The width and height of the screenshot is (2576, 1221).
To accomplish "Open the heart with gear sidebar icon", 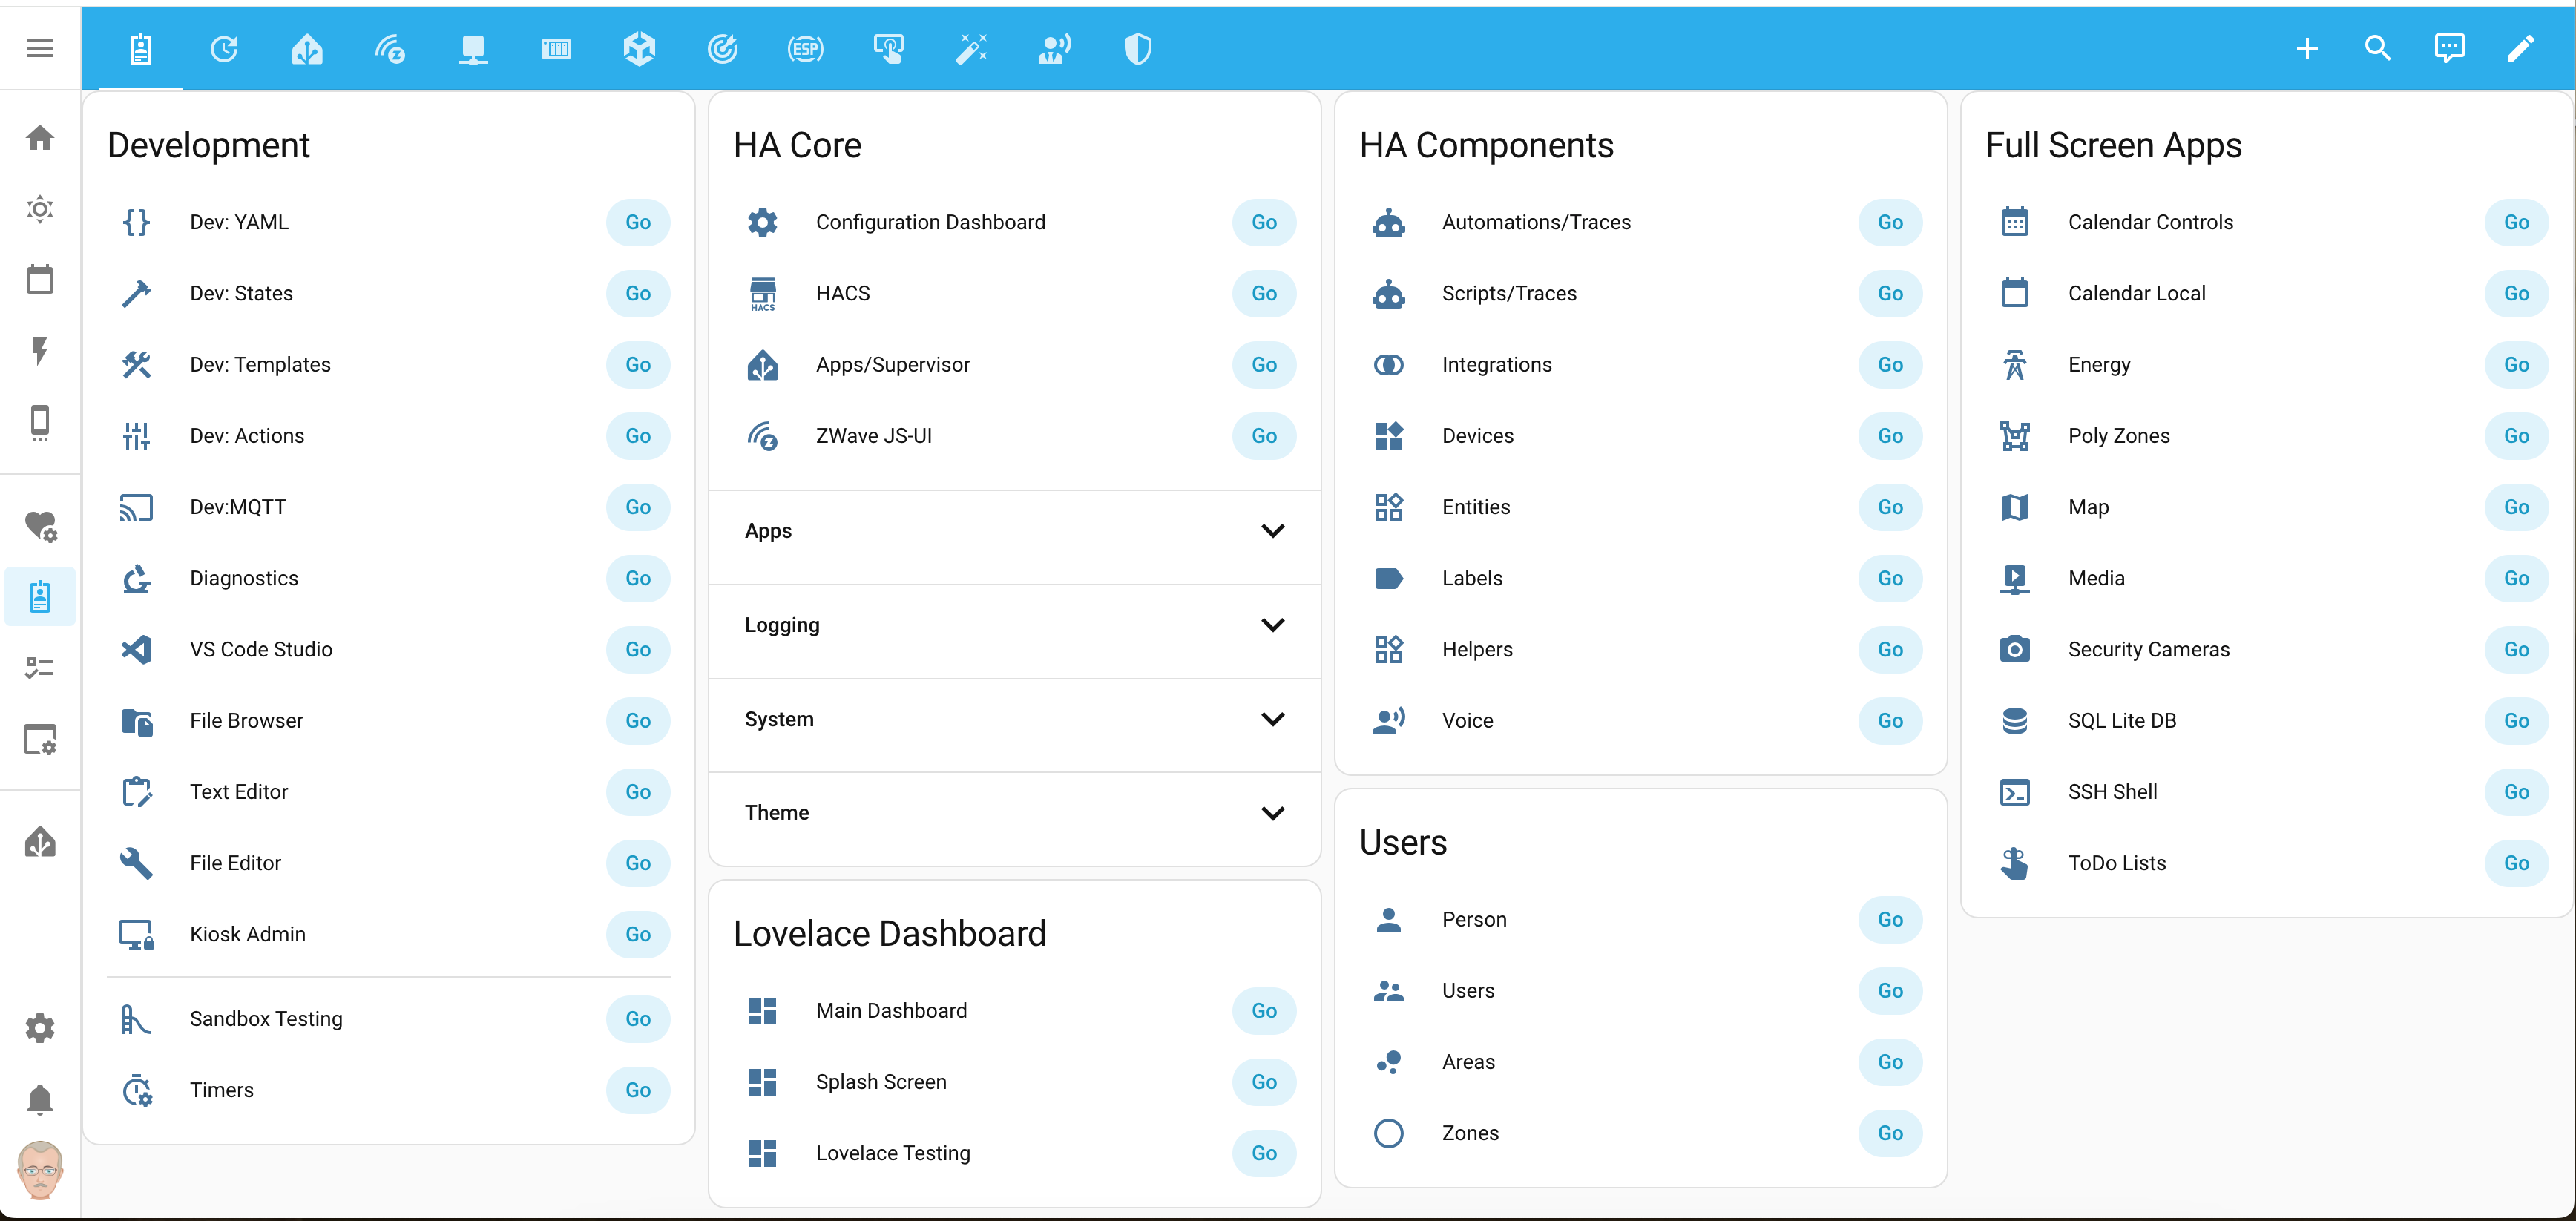I will [40, 525].
